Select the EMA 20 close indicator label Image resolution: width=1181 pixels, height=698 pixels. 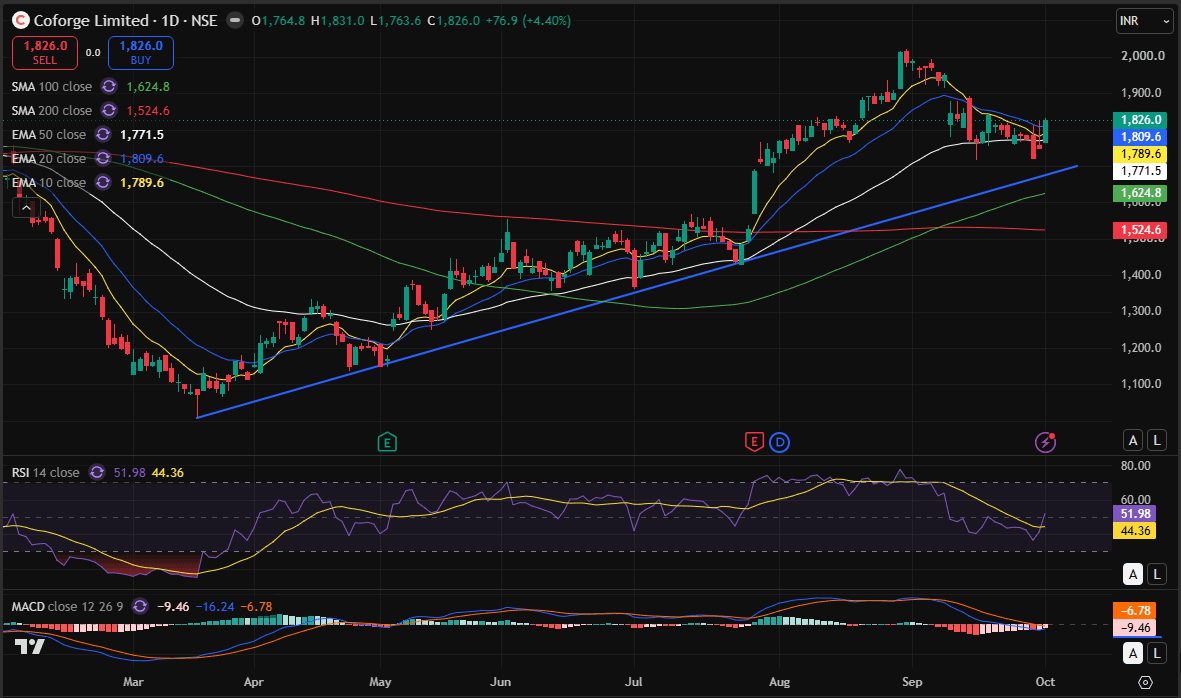tap(48, 159)
